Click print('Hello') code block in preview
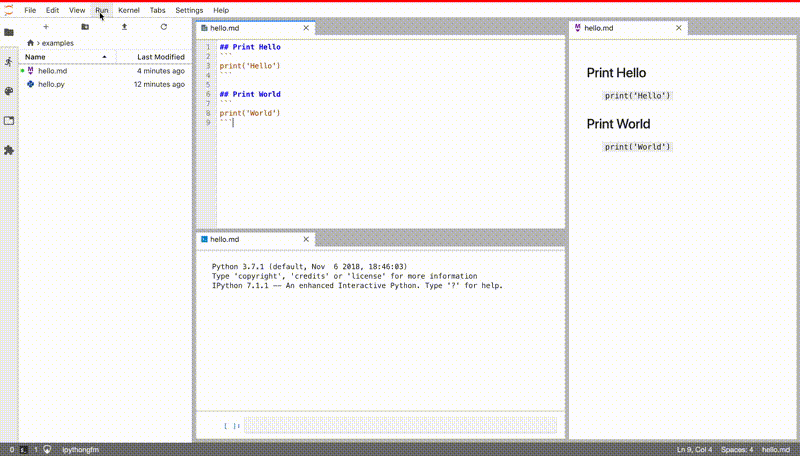The image size is (800, 456). pyautogui.click(x=637, y=96)
